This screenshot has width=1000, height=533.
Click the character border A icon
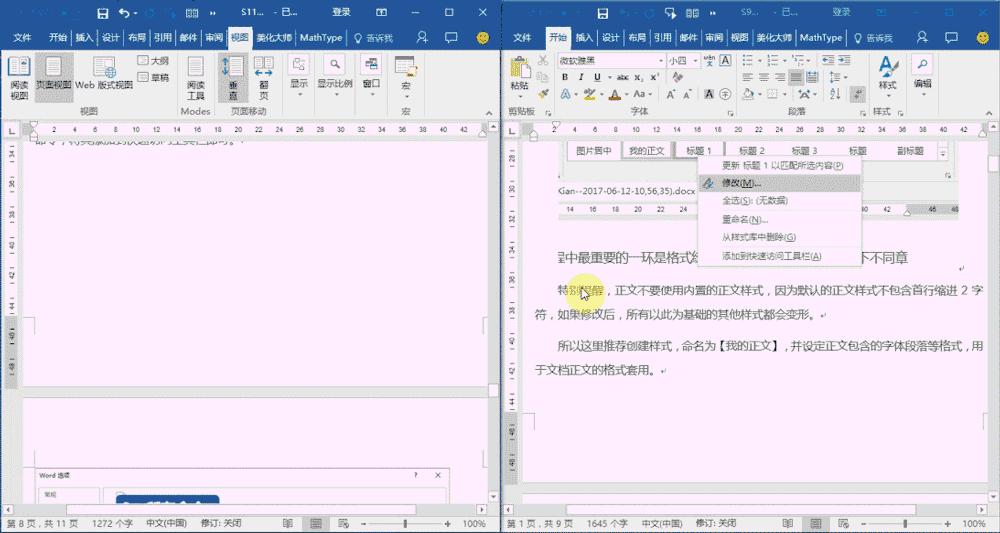pyautogui.click(x=725, y=61)
